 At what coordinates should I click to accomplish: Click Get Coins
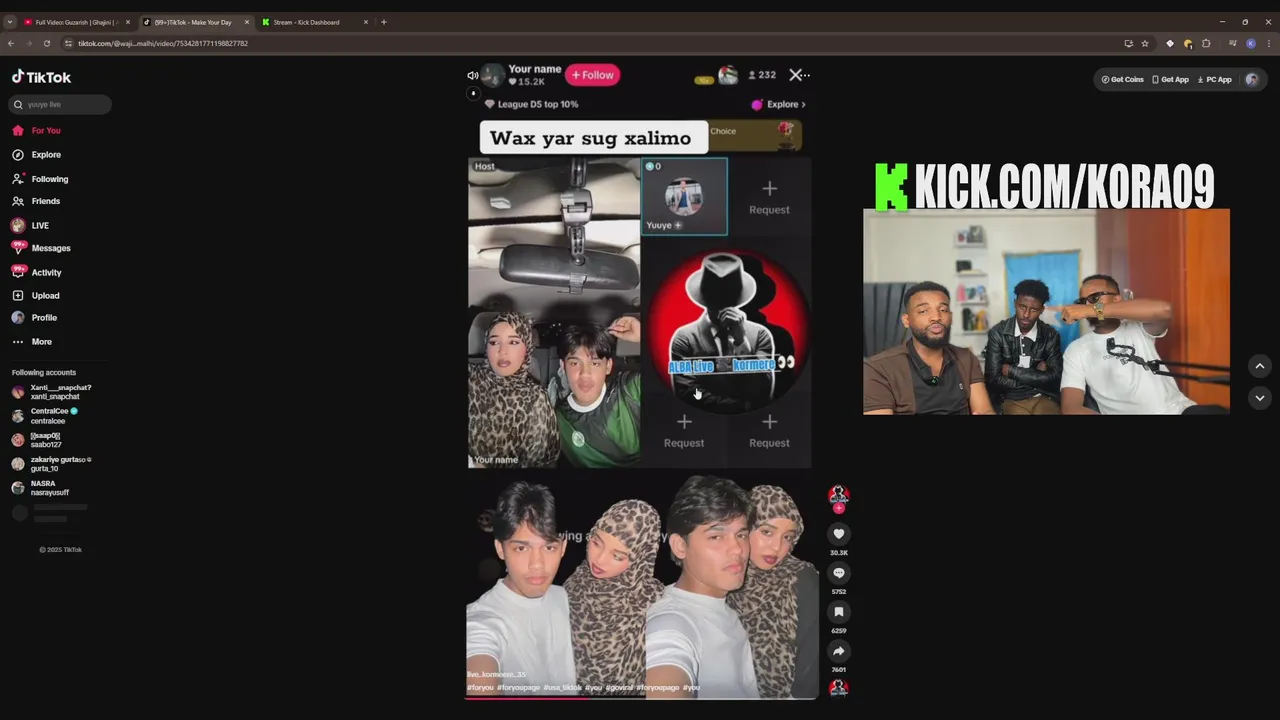[1122, 79]
